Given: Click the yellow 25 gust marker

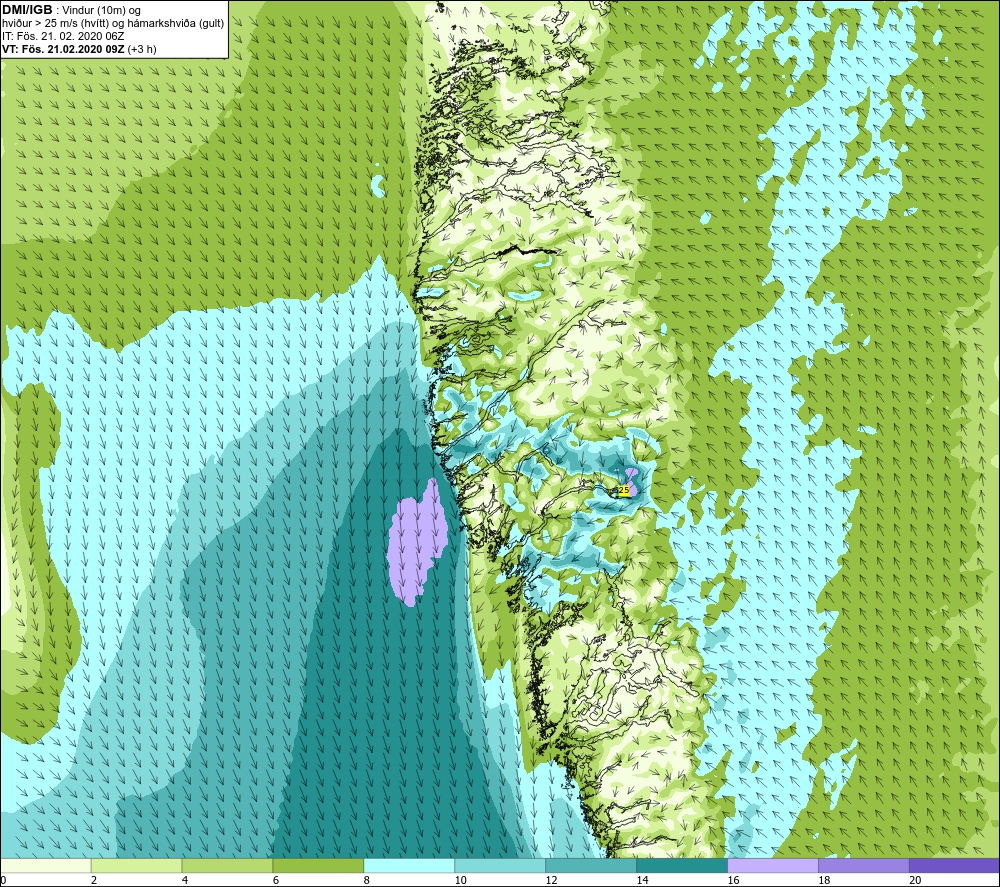Looking at the screenshot, I should point(624,490).
